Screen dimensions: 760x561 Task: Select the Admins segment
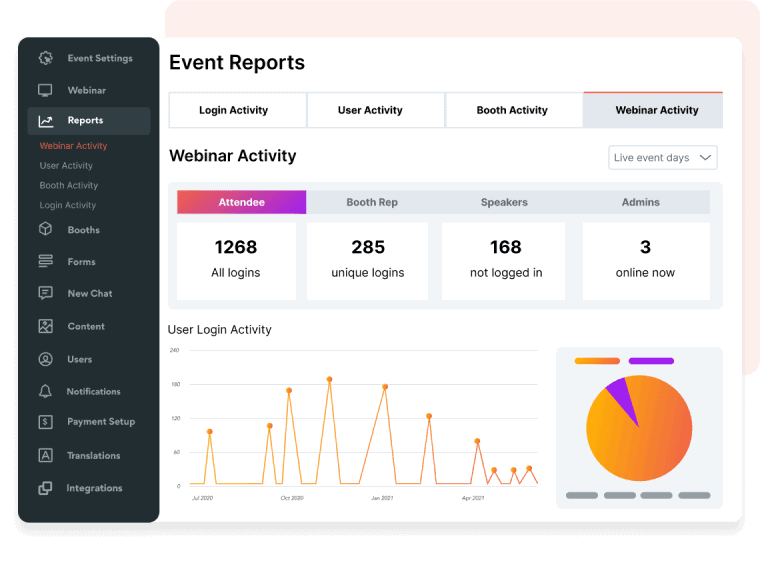point(641,202)
